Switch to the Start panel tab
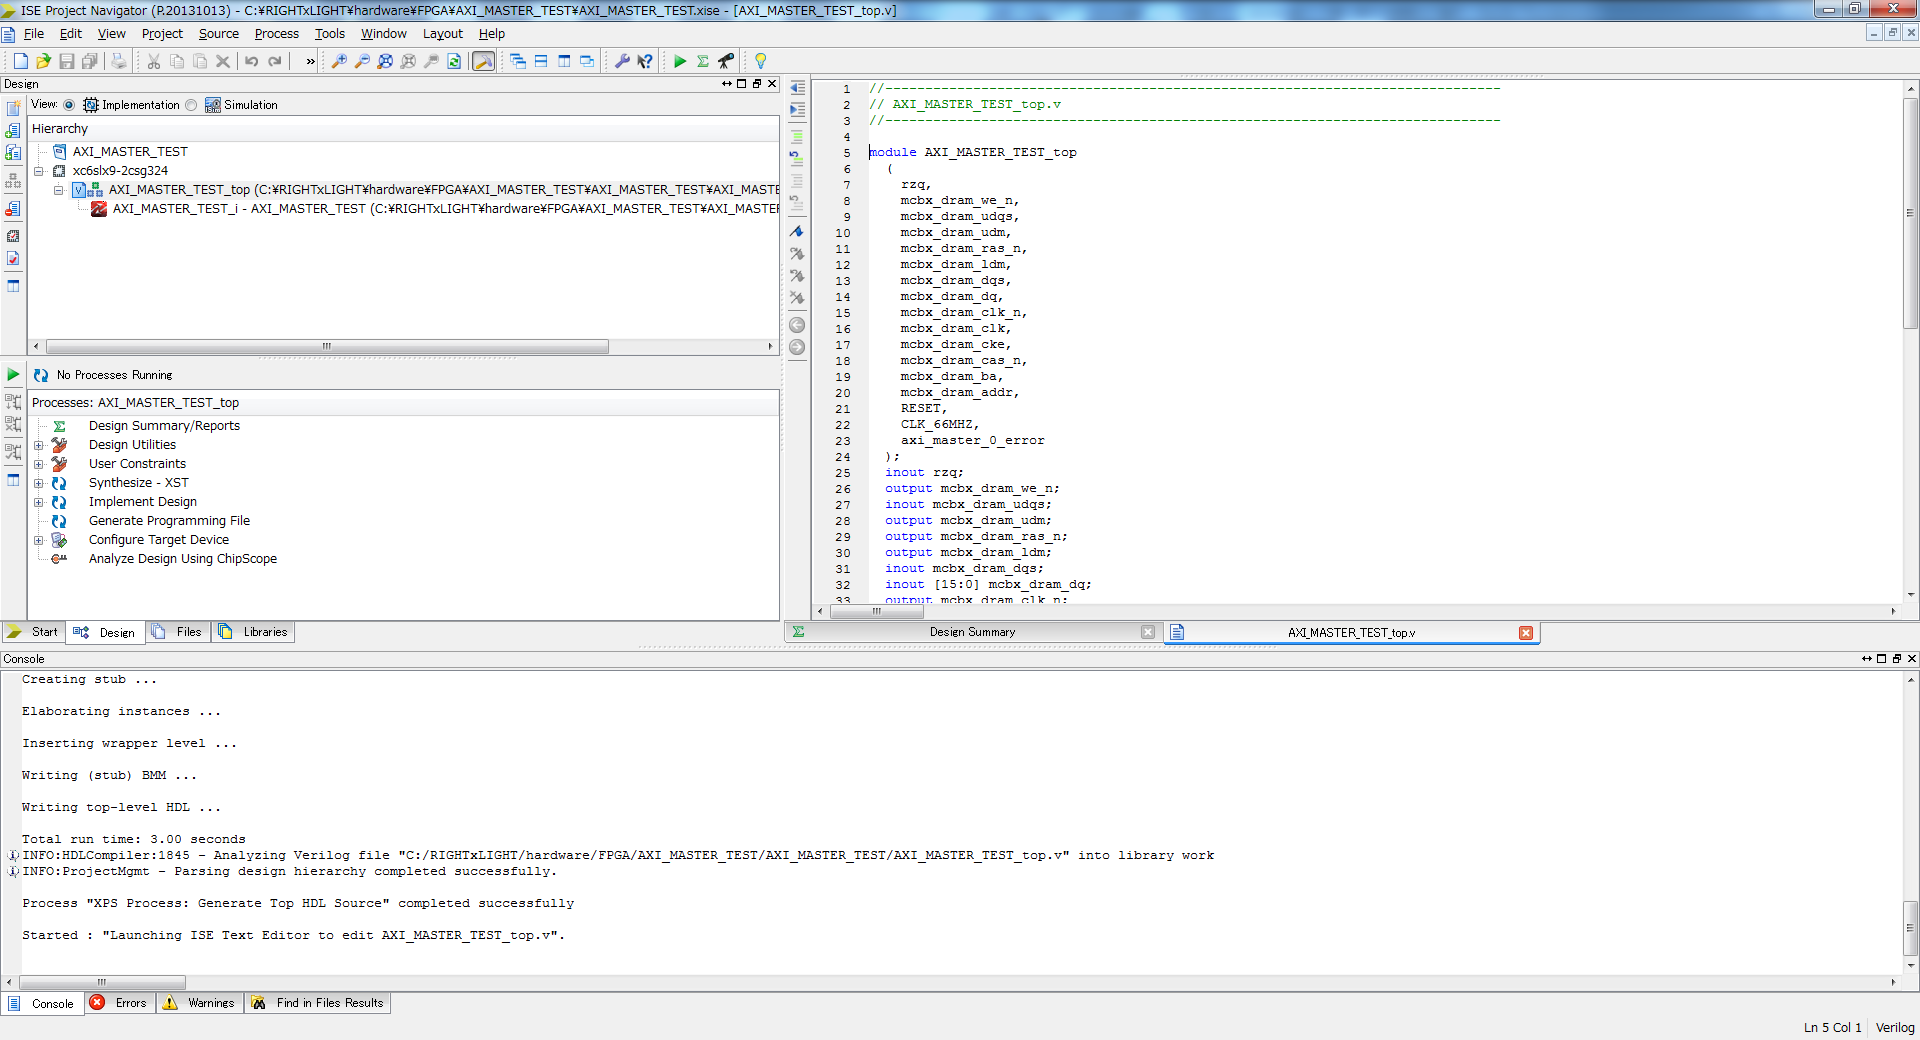Image resolution: width=1920 pixels, height=1040 pixels. tap(33, 632)
